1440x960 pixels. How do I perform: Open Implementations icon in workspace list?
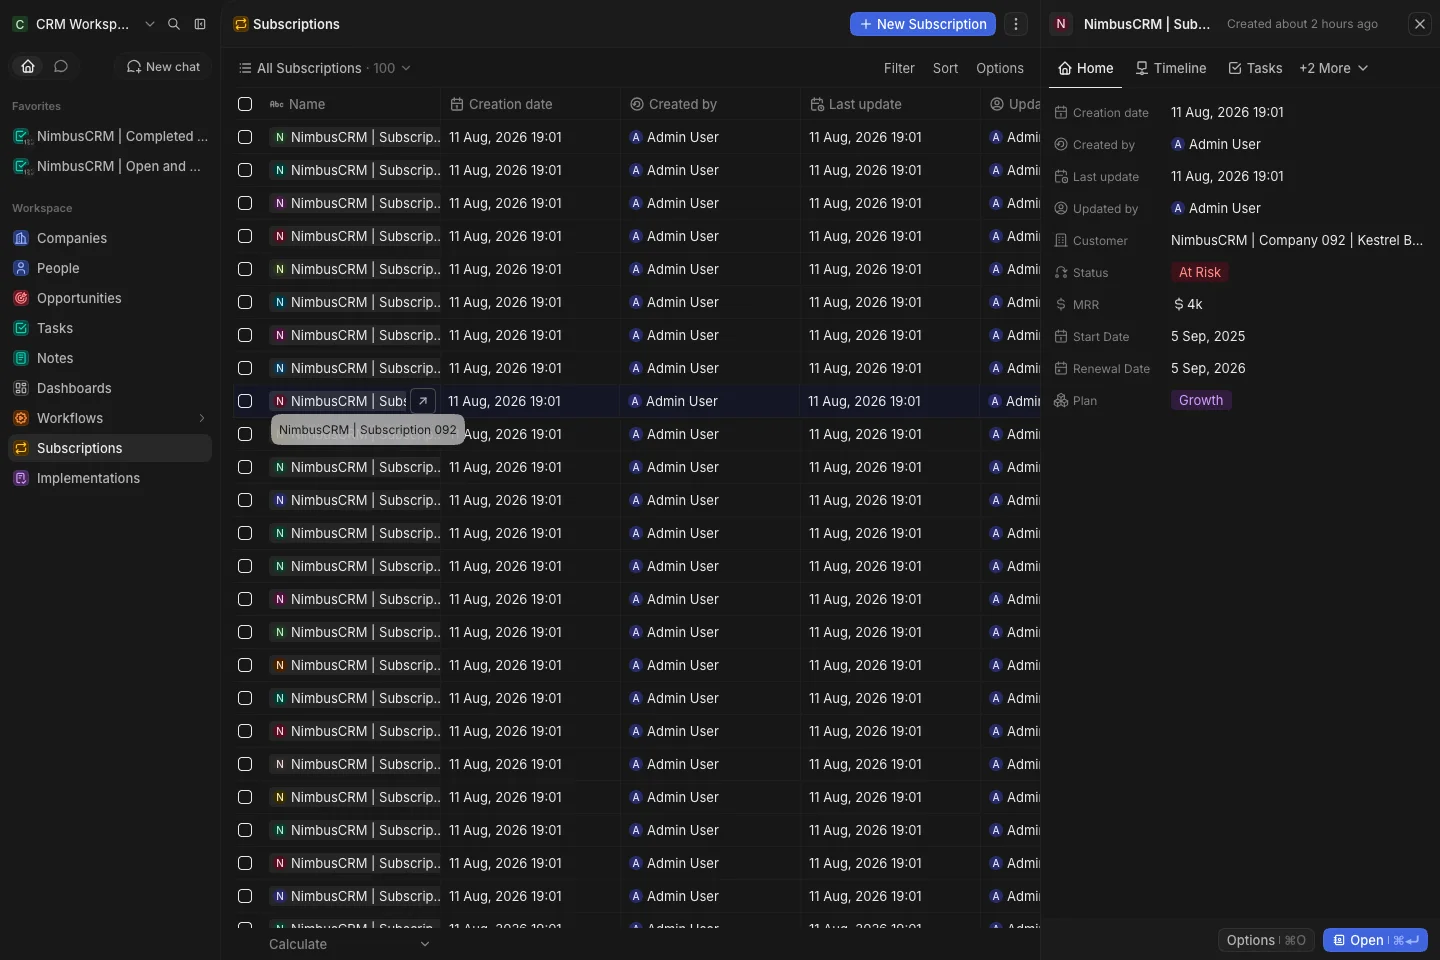pos(21,478)
